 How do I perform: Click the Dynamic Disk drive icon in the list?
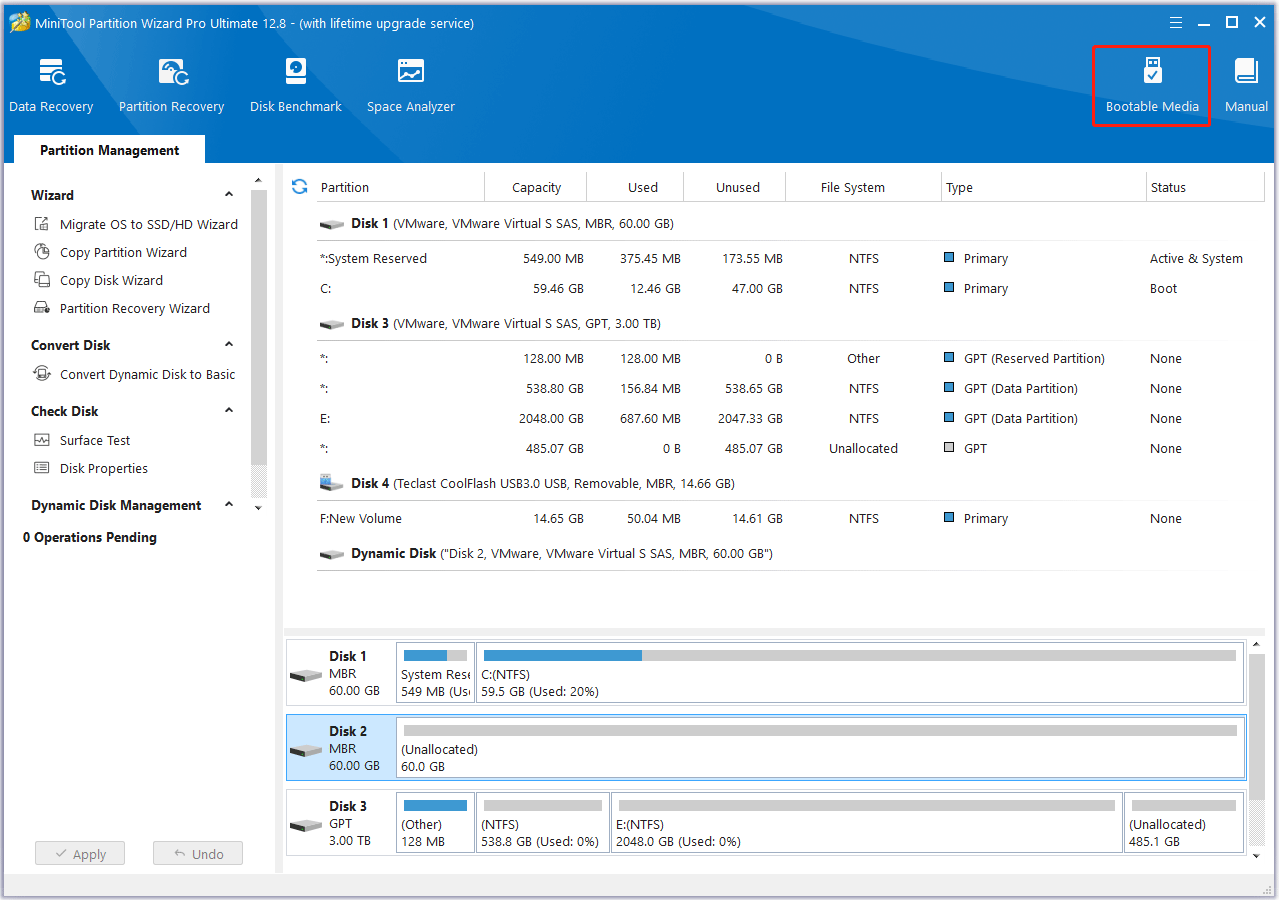pyautogui.click(x=332, y=554)
